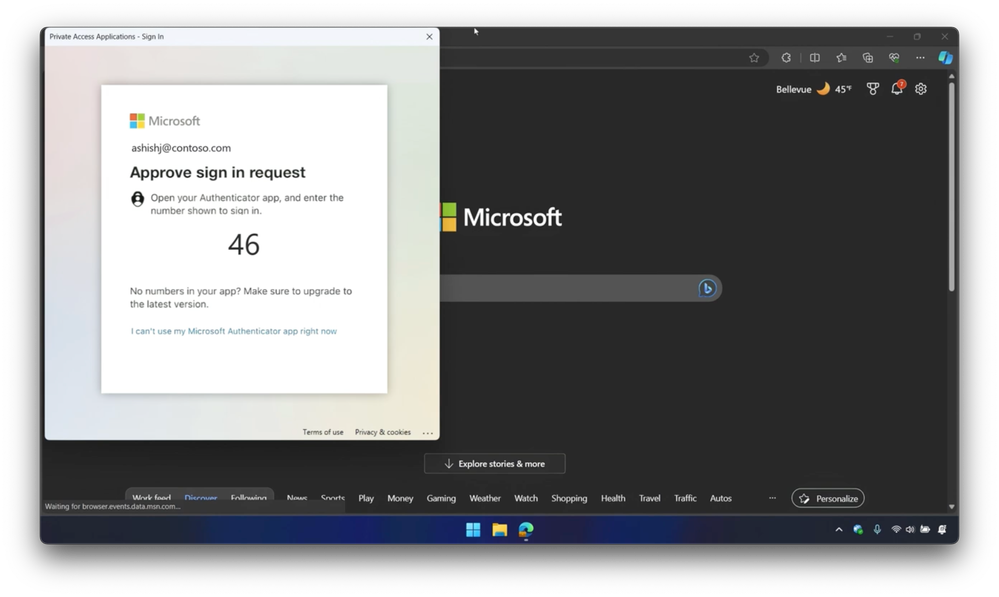The width and height of the screenshot is (999, 597).
Task: Open Edge Settings and more ellipsis
Action: pos(920,58)
